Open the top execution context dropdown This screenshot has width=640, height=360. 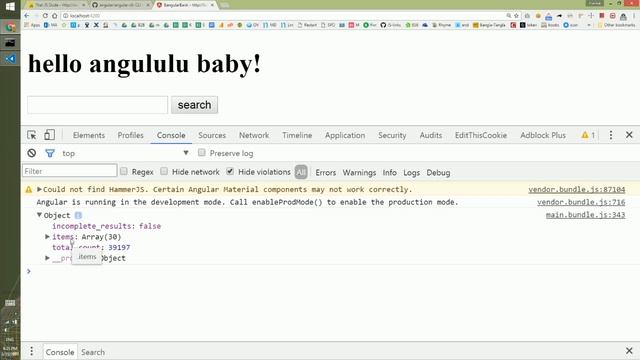coord(125,153)
